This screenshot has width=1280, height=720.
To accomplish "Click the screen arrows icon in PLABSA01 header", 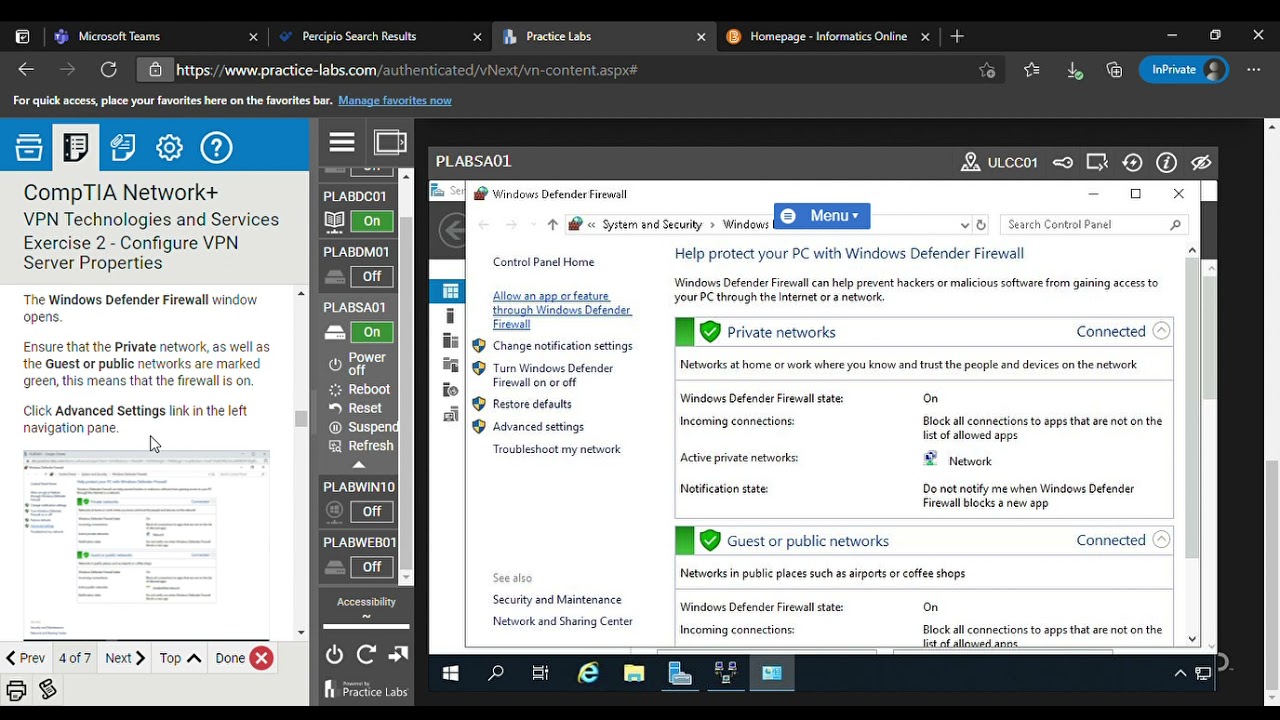I will [1097, 162].
